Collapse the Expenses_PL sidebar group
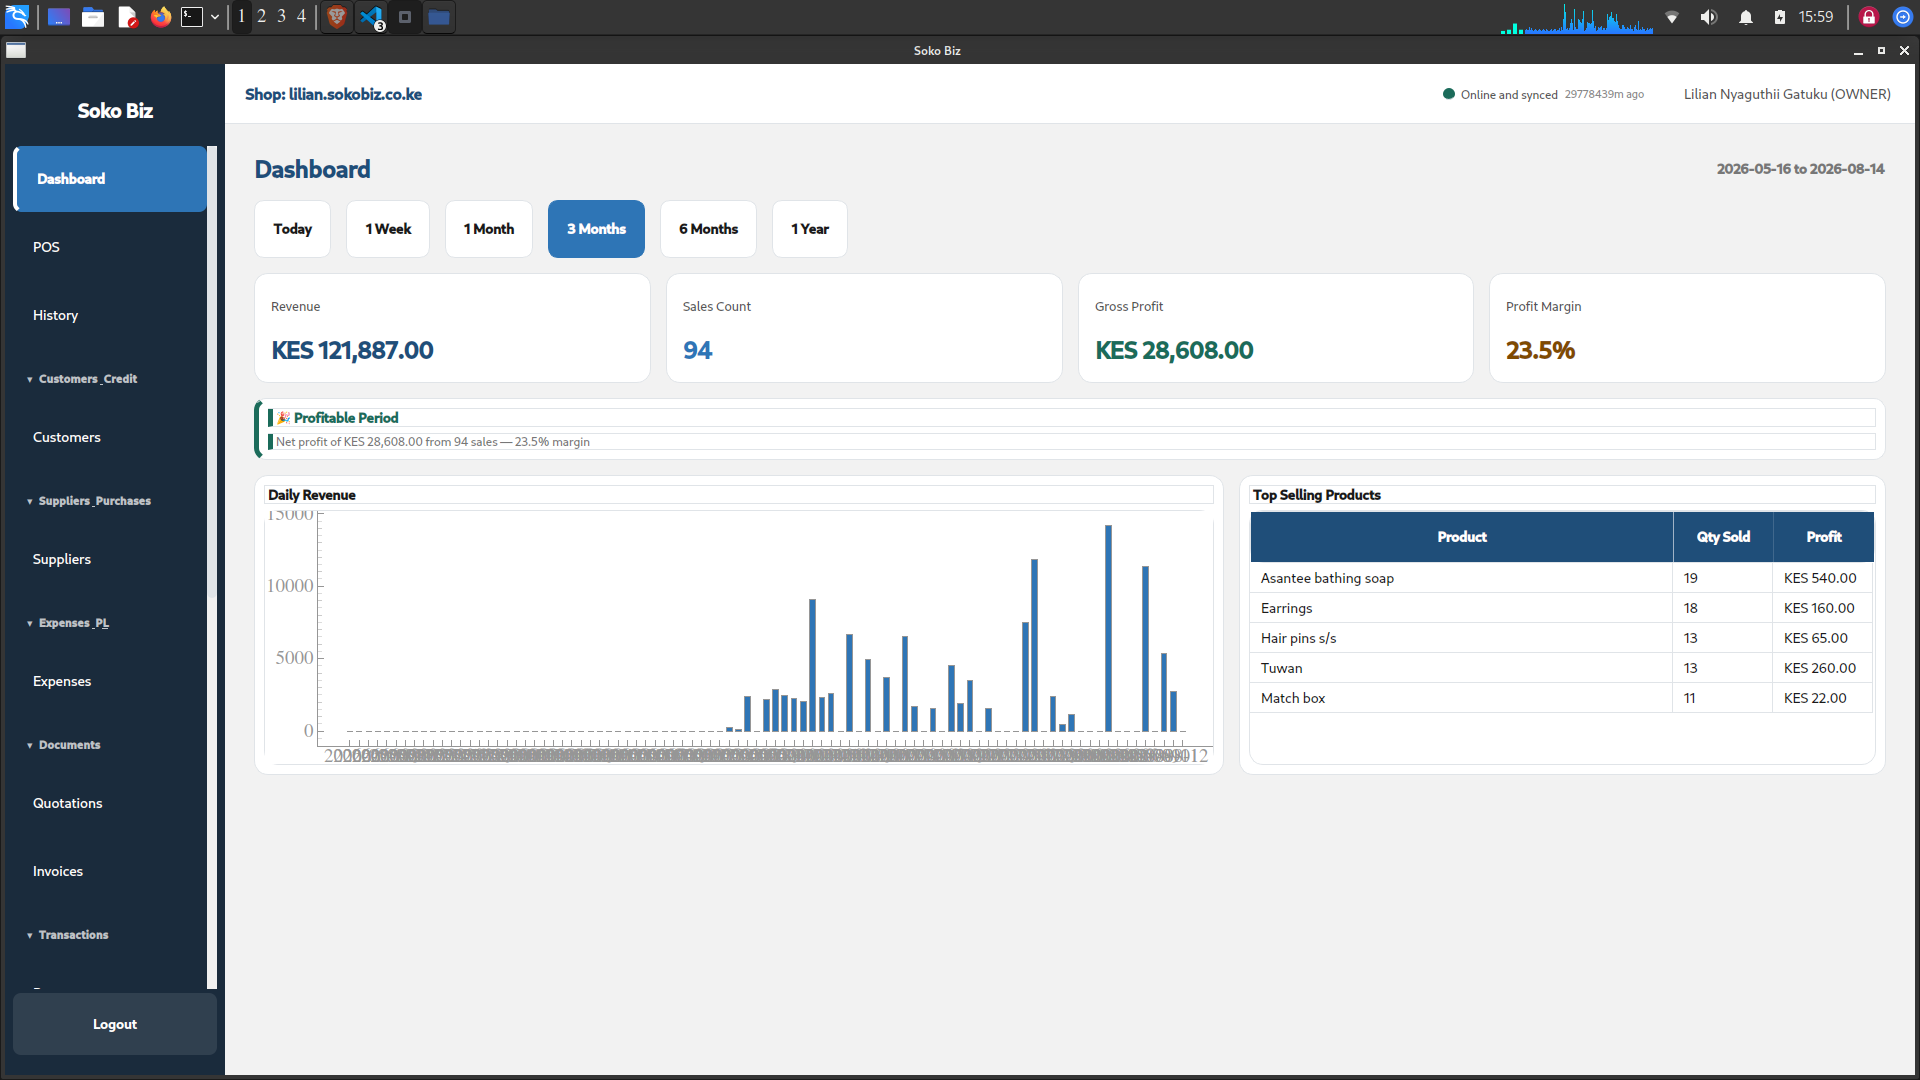This screenshot has height=1080, width=1920. 73,623
